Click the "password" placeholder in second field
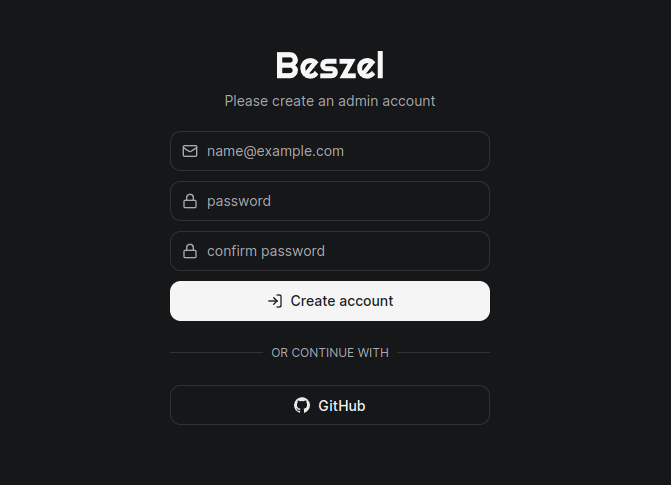Viewport: 671px width, 485px height. click(239, 201)
